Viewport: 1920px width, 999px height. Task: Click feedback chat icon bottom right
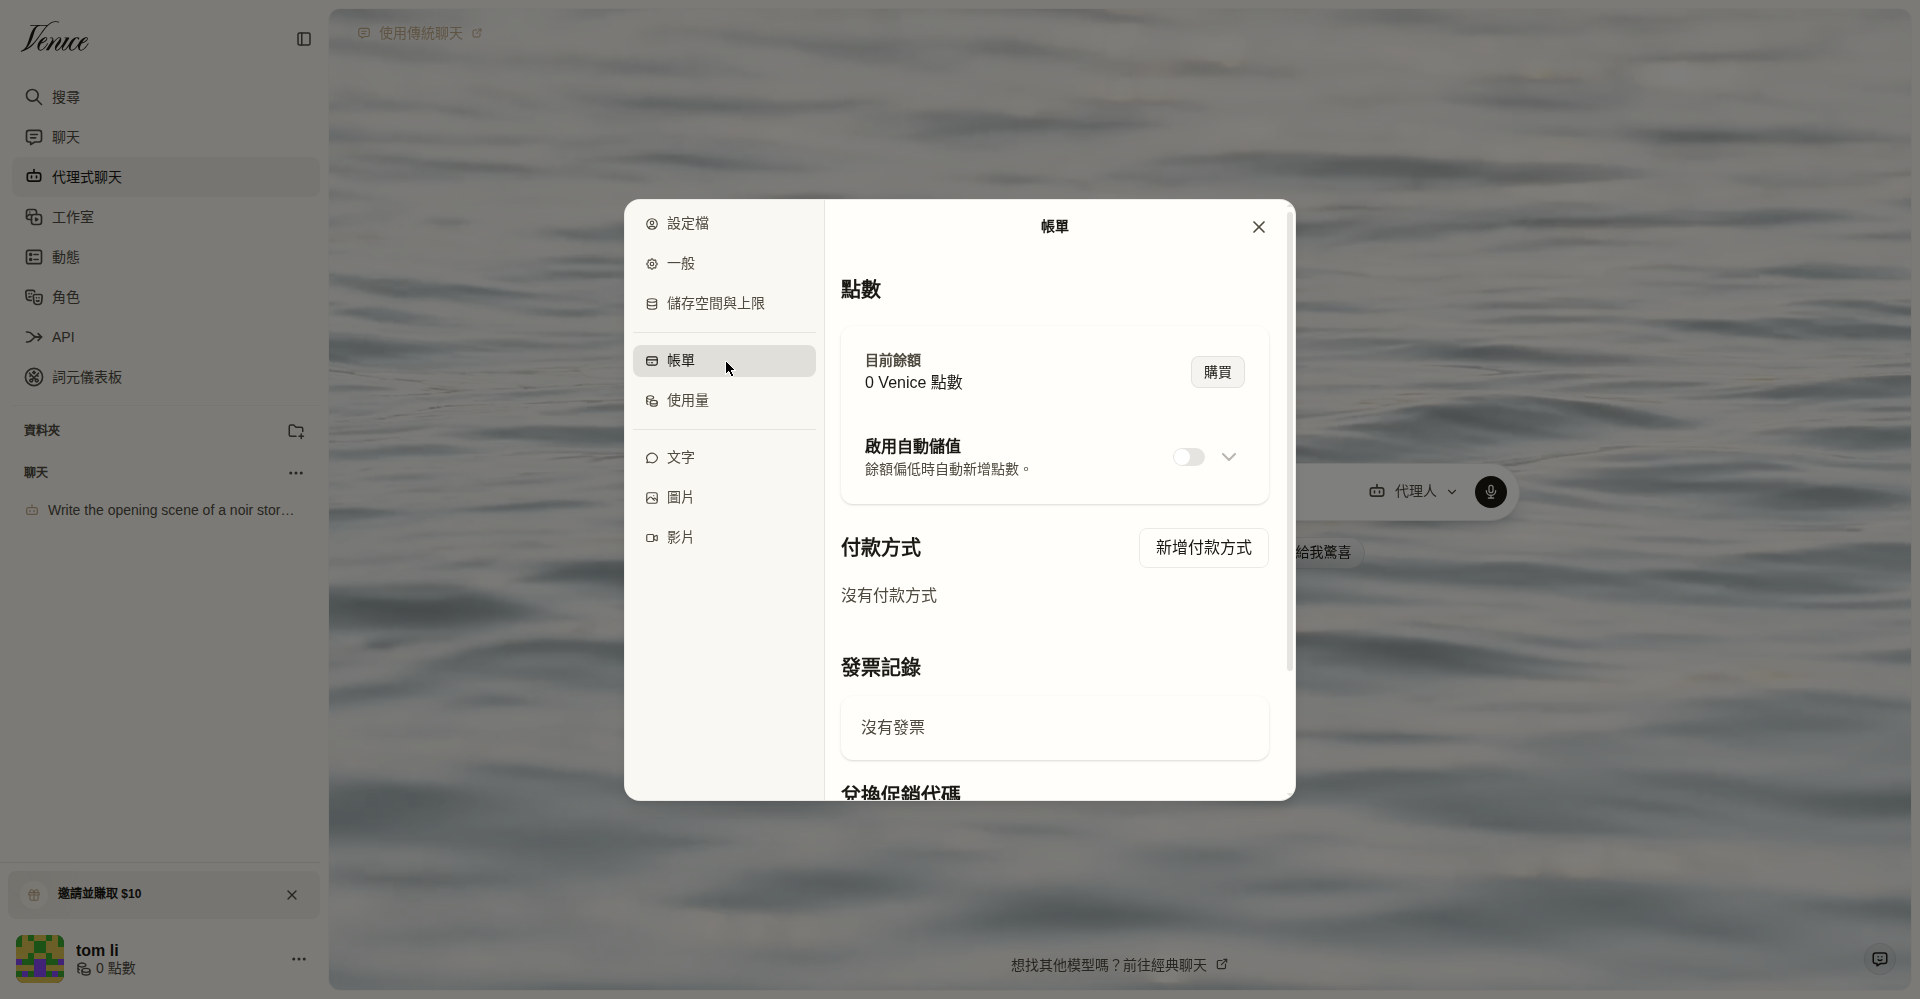(1880, 959)
